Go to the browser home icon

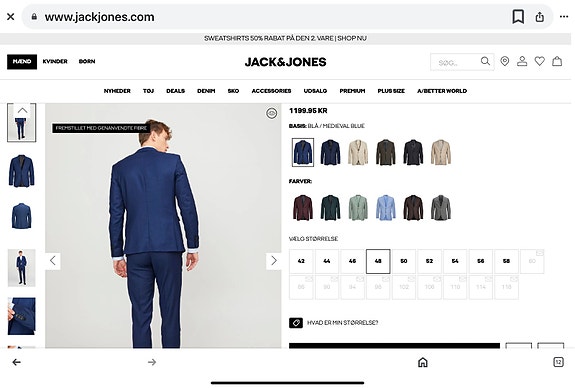point(423,362)
